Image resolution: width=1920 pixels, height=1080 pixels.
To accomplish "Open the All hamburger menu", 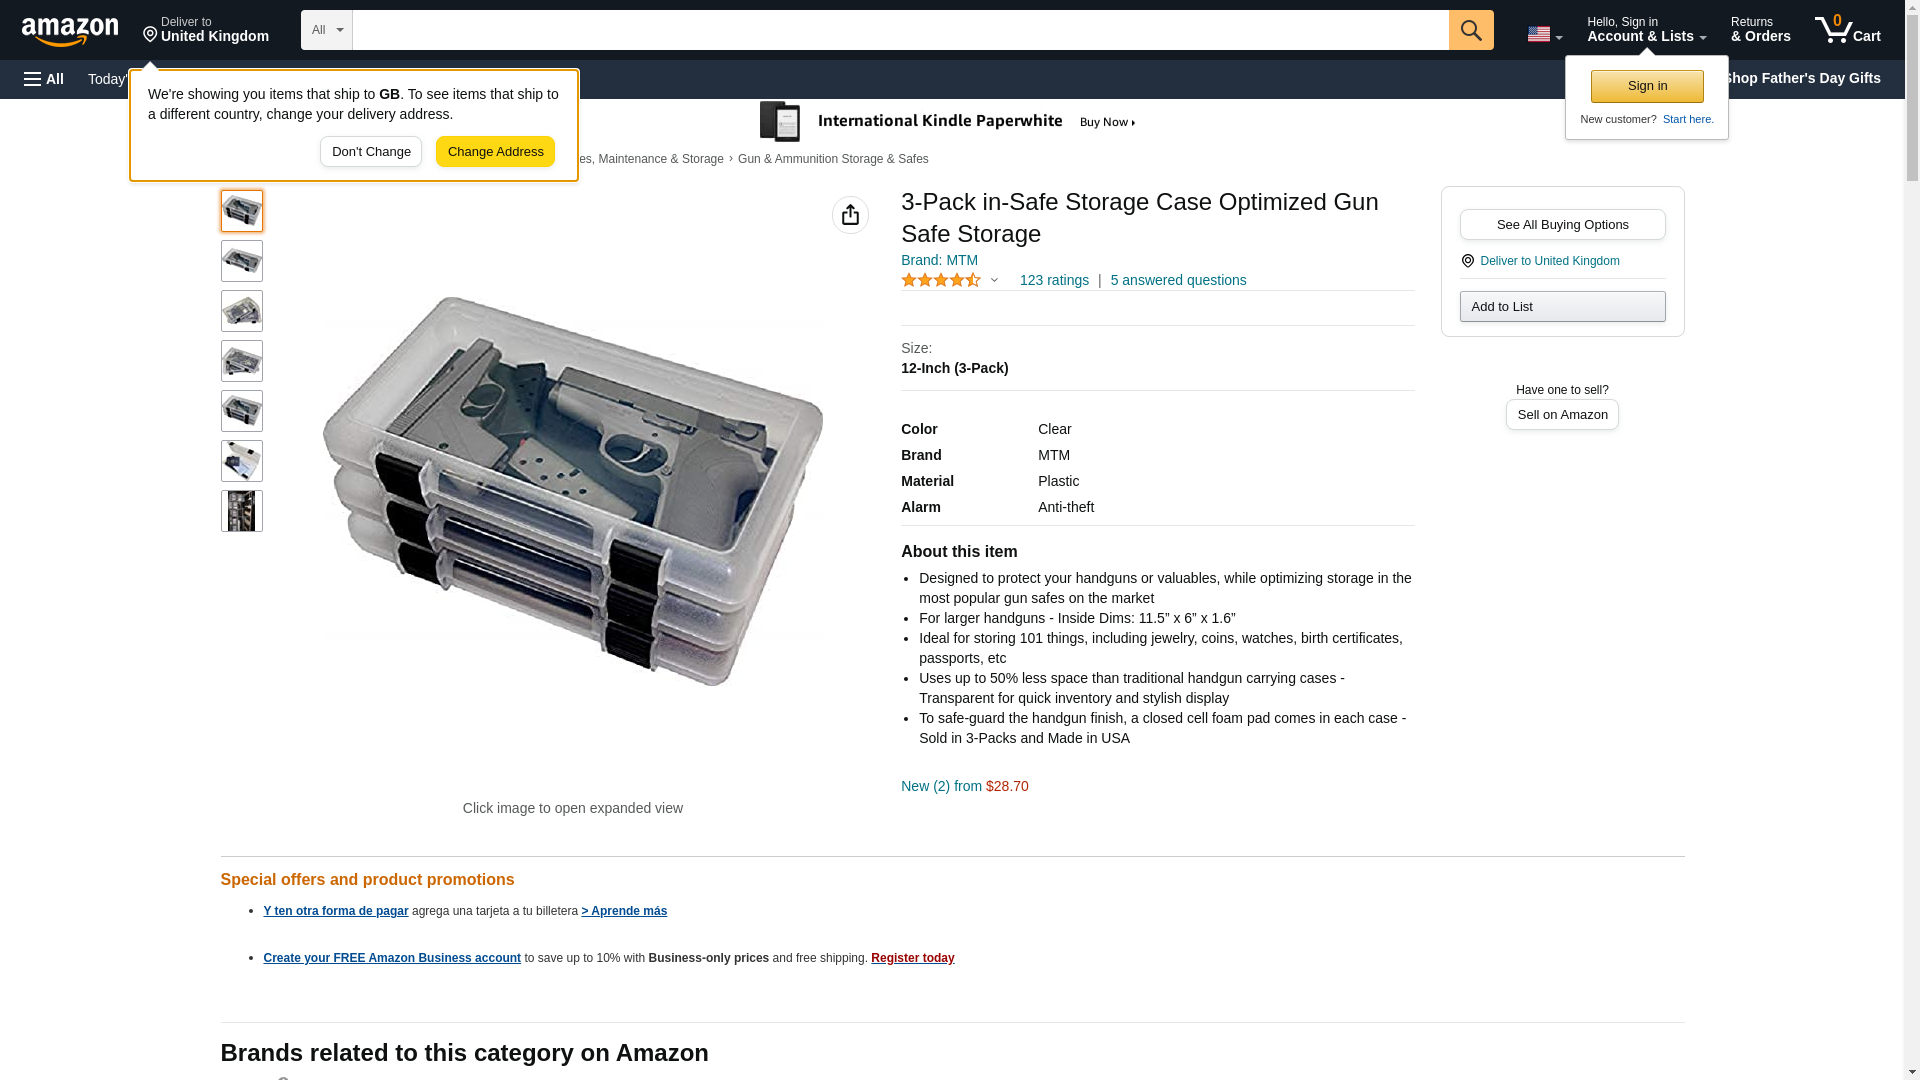I will pos(44,79).
